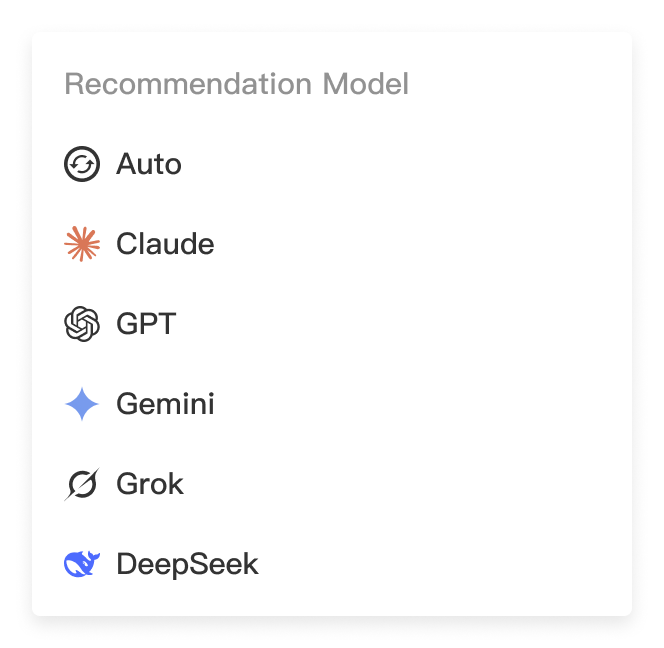Viewport: 664px width, 648px height.
Task: Click the "DeepSeek" text label
Action: pos(187,564)
